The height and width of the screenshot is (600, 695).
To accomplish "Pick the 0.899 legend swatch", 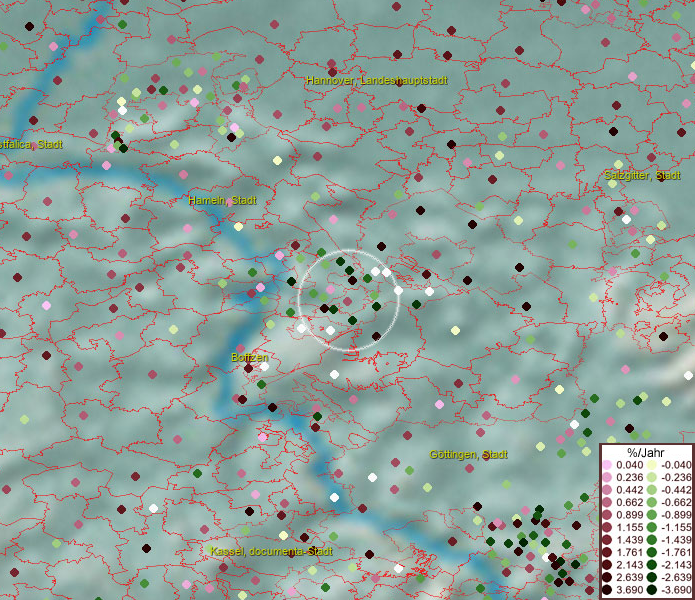I will pyautogui.click(x=607, y=515).
